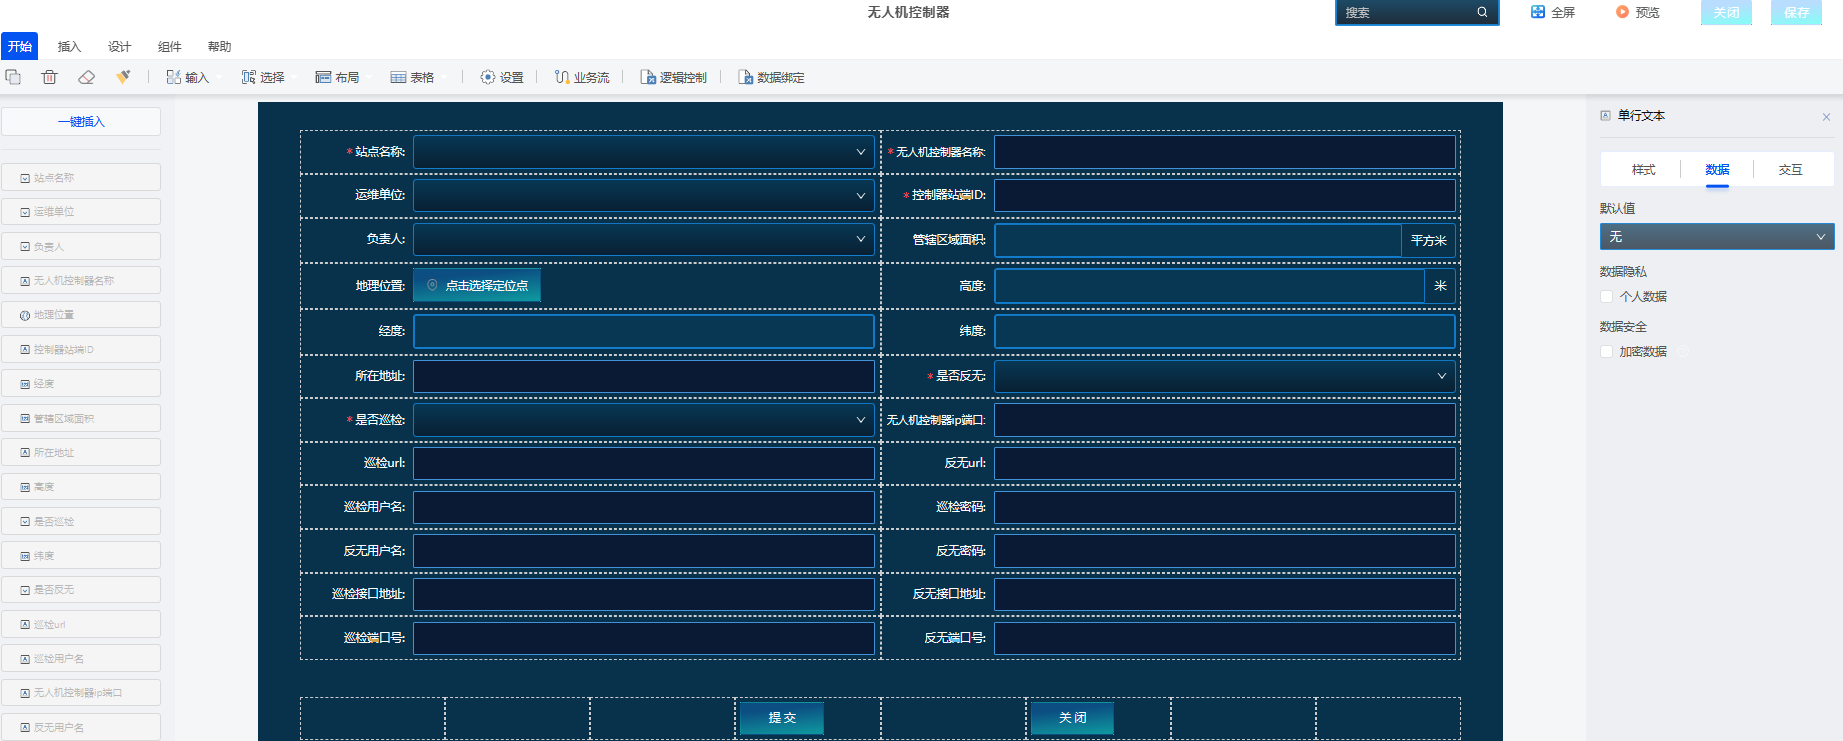Open the 输入 toolbar menu
This screenshot has width=1843, height=741.
tap(191, 77)
